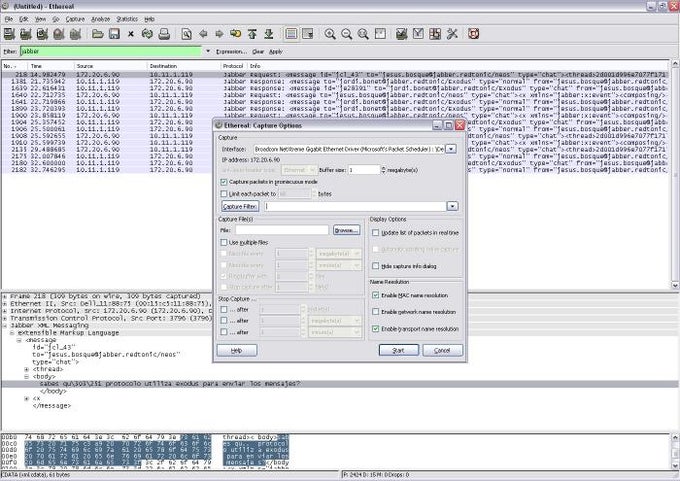This screenshot has height=481, width=680.
Task: Open display filters toolbar icon
Action: pyautogui.click(x=418, y=34)
